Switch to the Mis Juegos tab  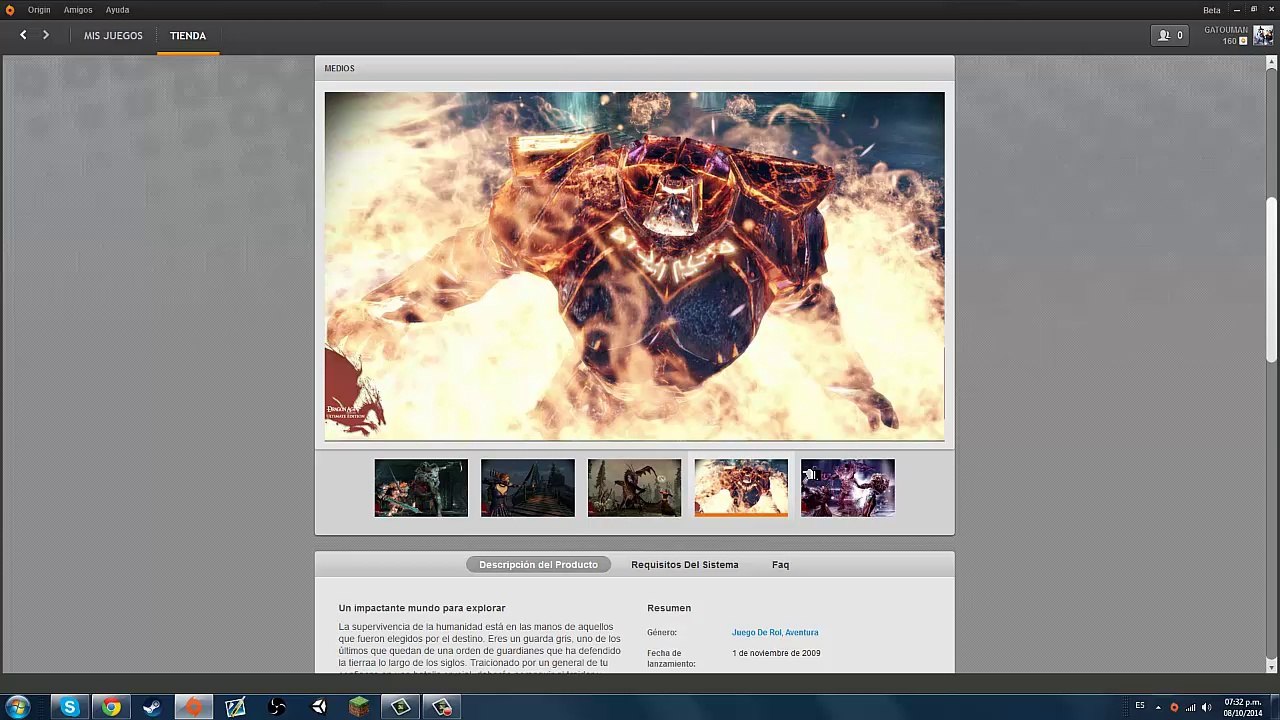pyautogui.click(x=113, y=36)
